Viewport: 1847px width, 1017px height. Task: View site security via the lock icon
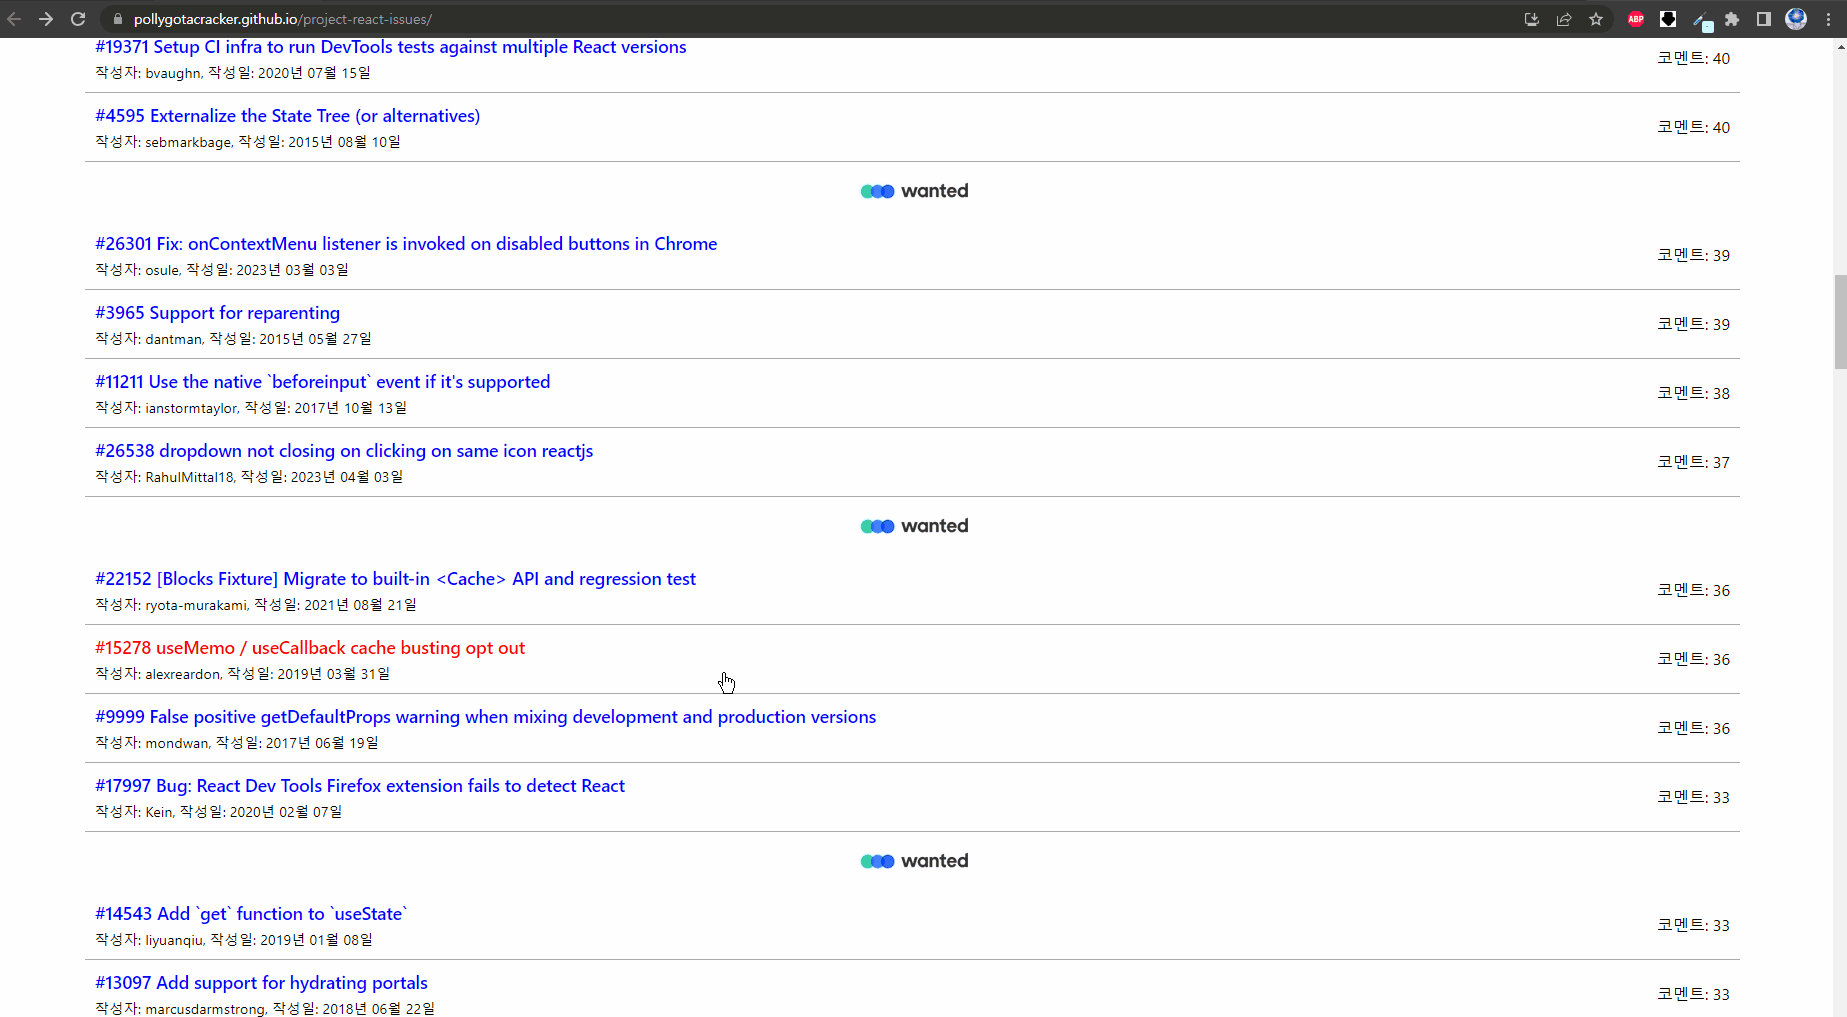pos(117,19)
